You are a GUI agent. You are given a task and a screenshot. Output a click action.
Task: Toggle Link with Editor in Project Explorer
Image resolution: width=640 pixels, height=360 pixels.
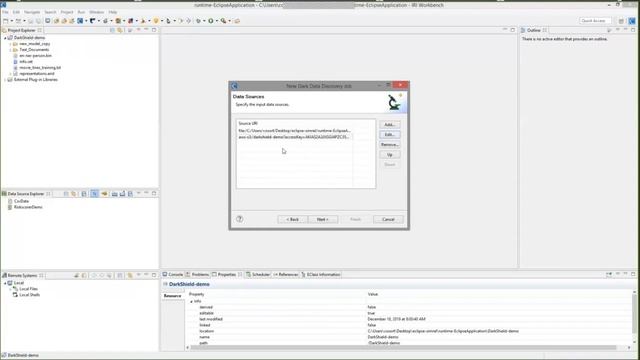(120, 30)
